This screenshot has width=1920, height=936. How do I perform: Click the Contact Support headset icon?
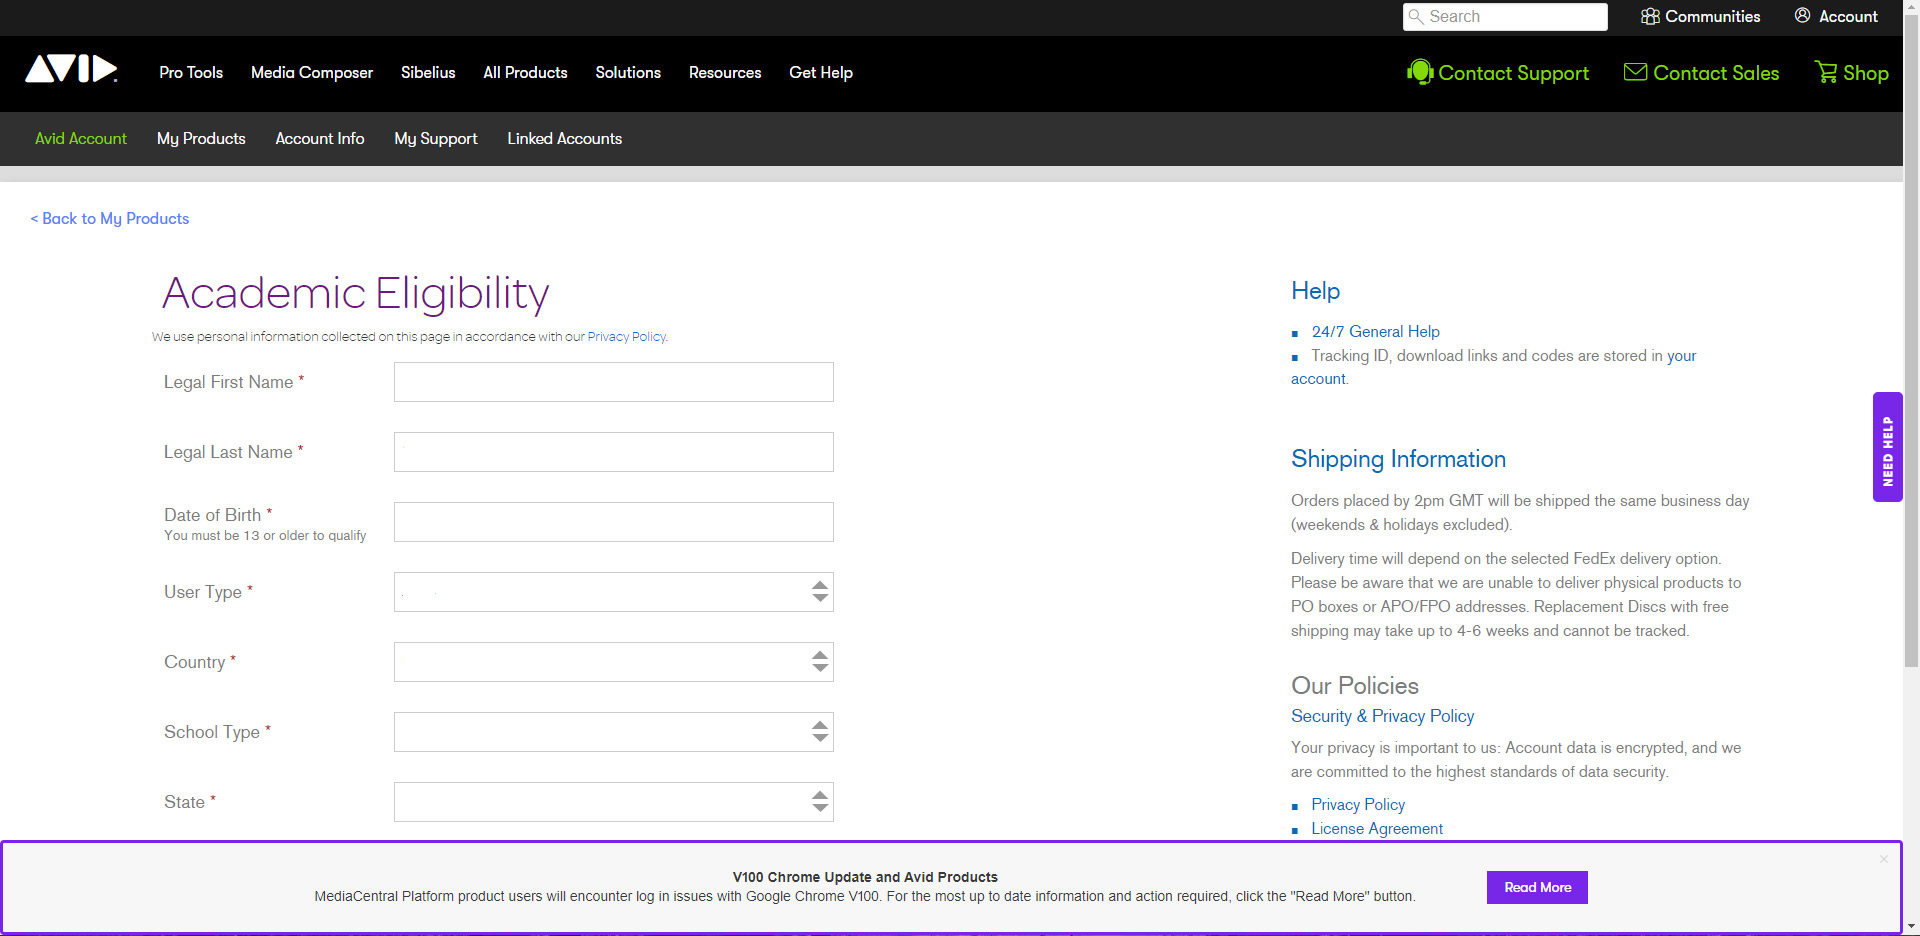(1420, 73)
